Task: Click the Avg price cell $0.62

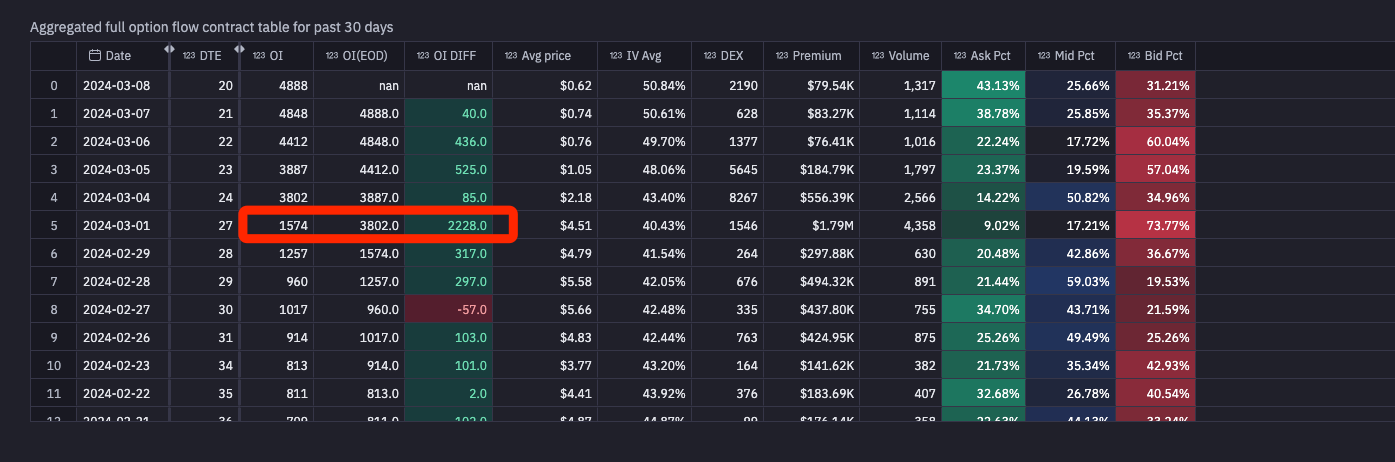Action: [x=546, y=86]
